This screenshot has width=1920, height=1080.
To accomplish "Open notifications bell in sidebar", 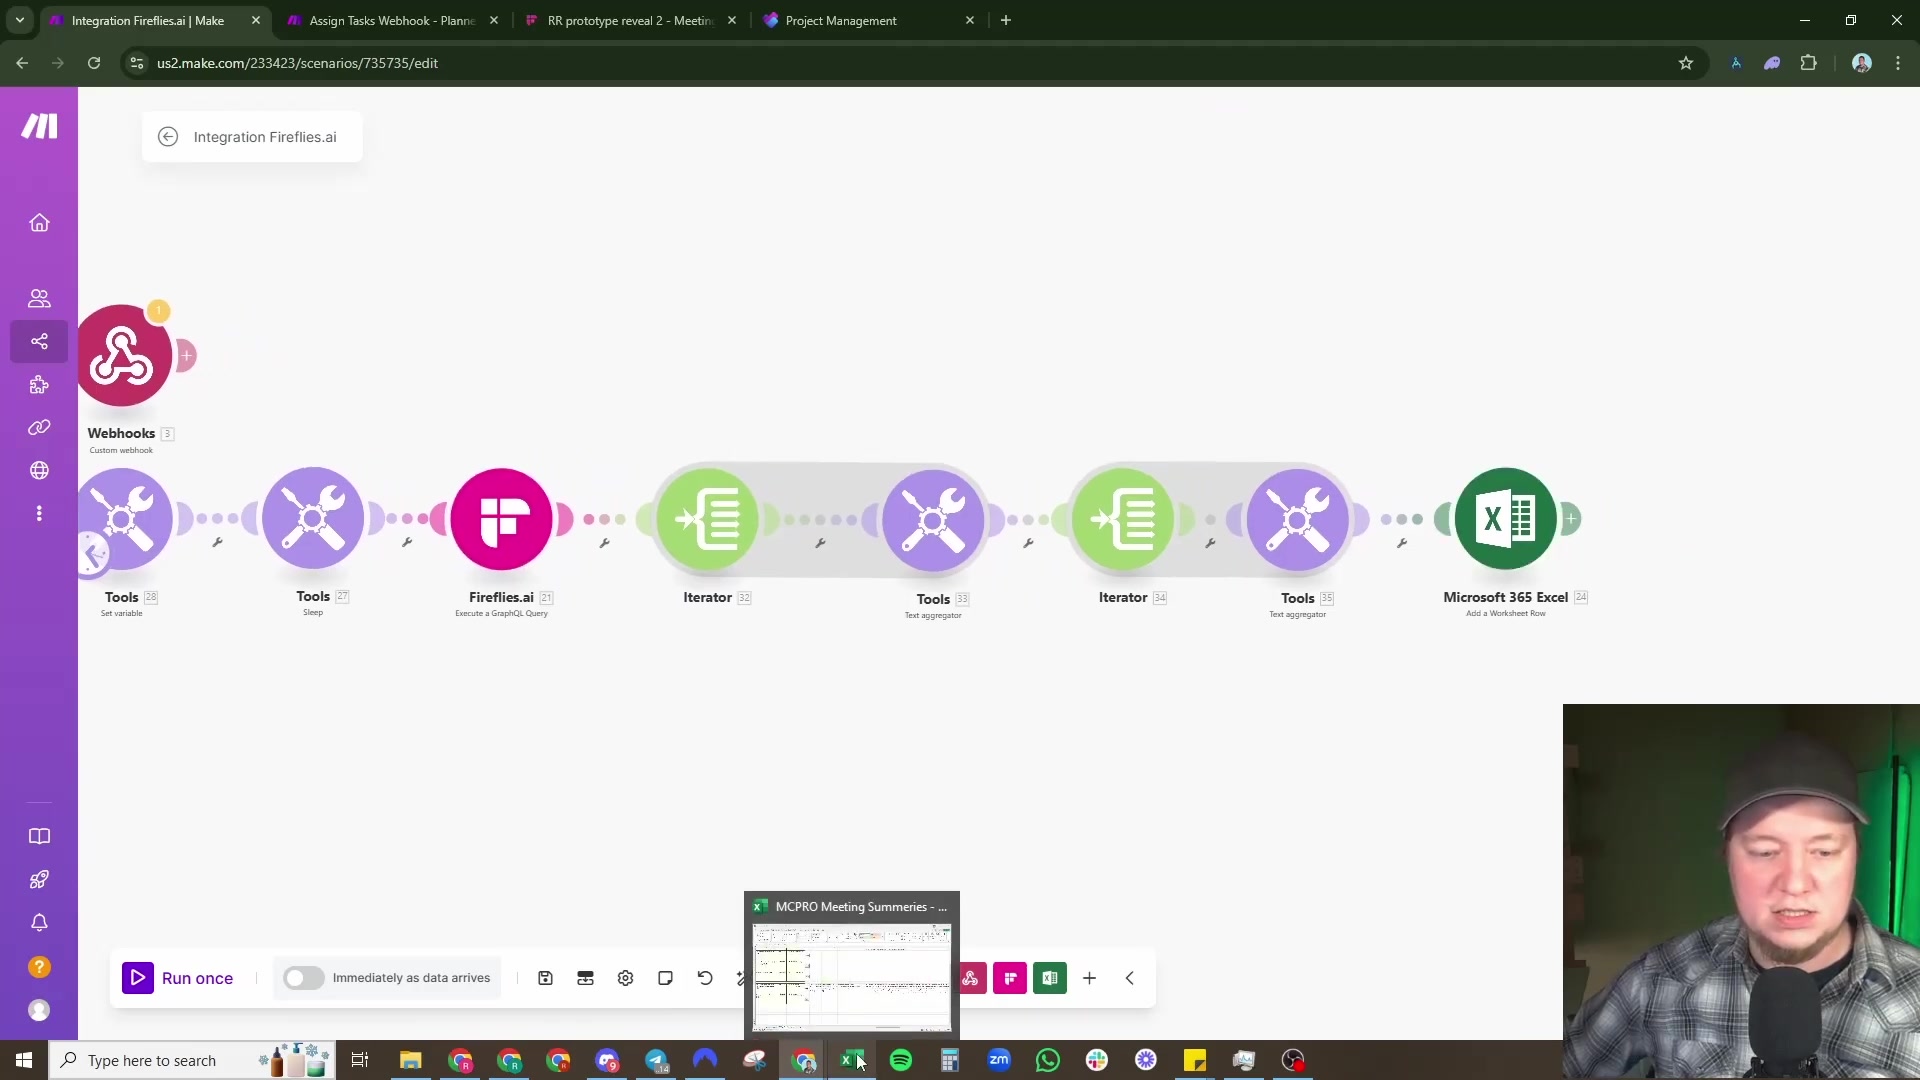I will click(39, 923).
